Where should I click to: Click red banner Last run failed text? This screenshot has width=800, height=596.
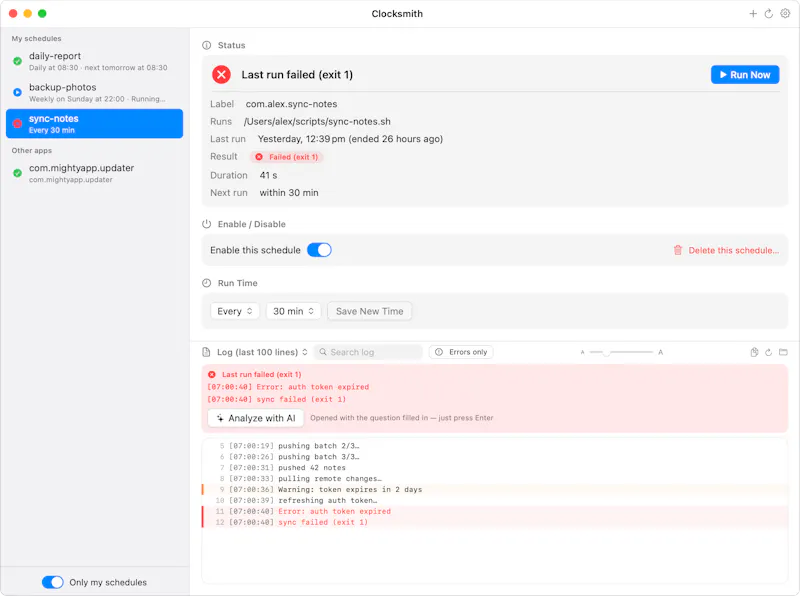tap(262, 375)
